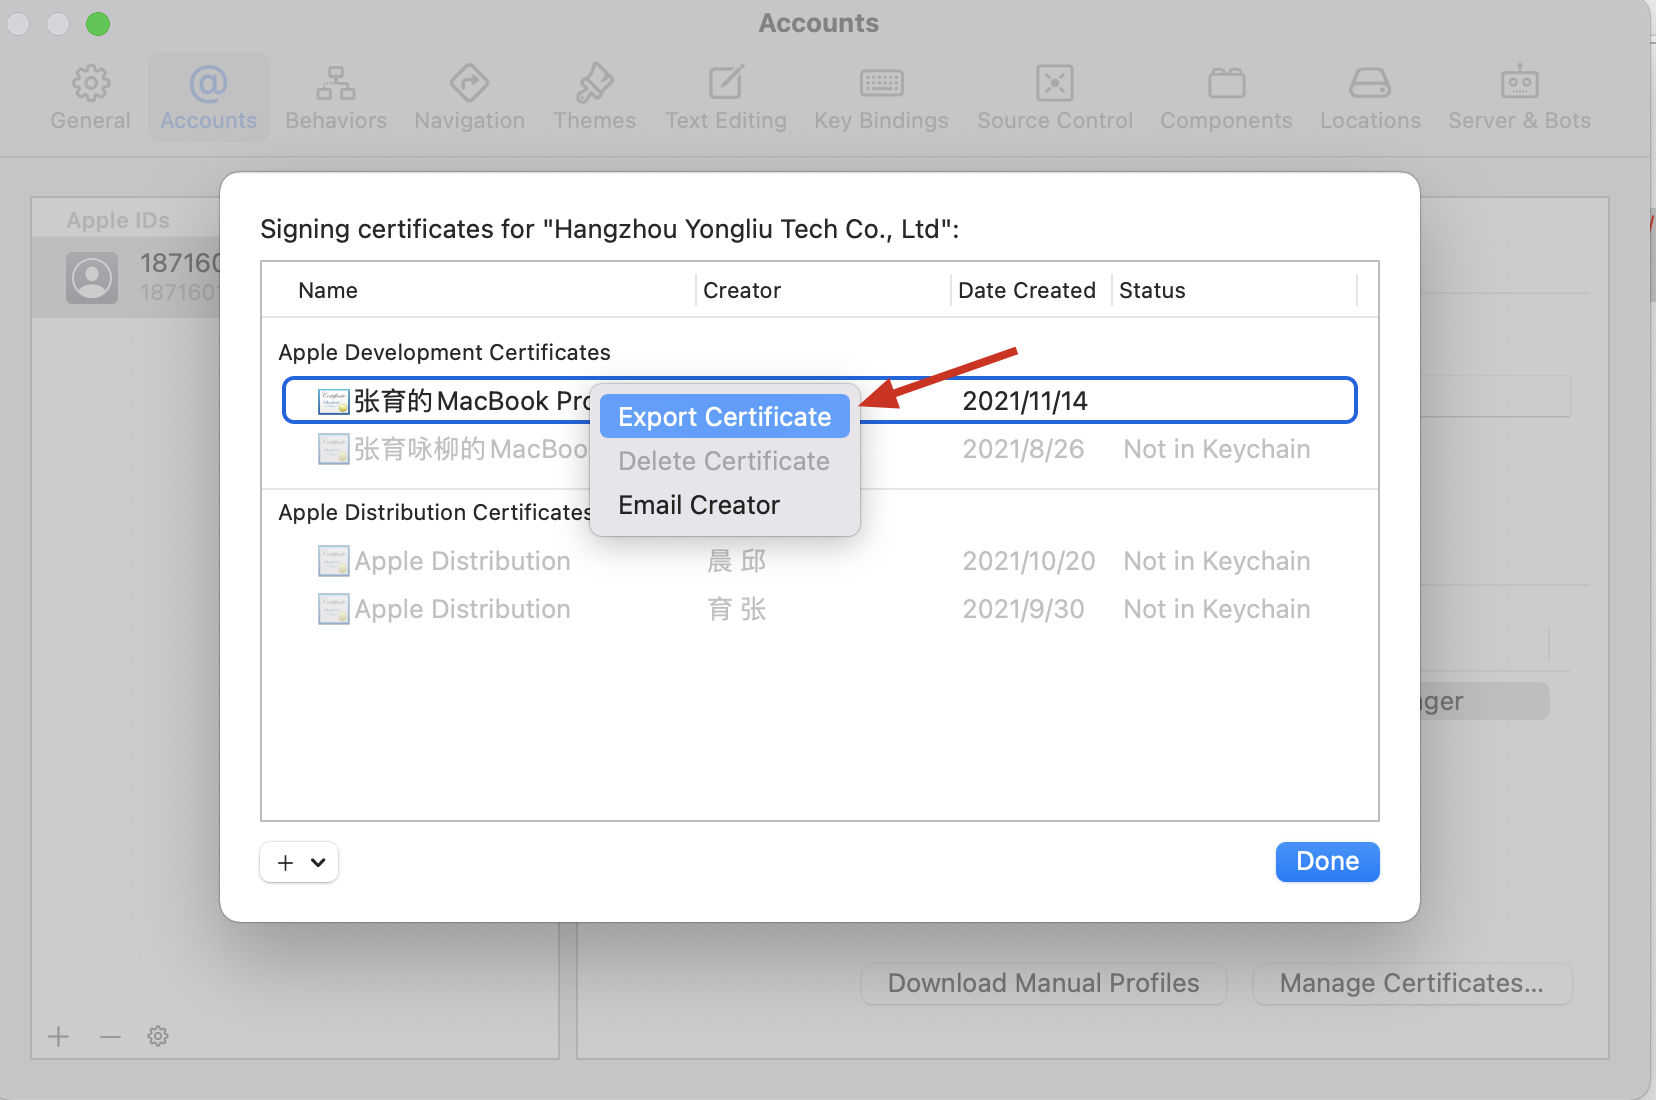Show the Components preferences pane
Screen dimensions: 1656x1100
pos(1226,98)
